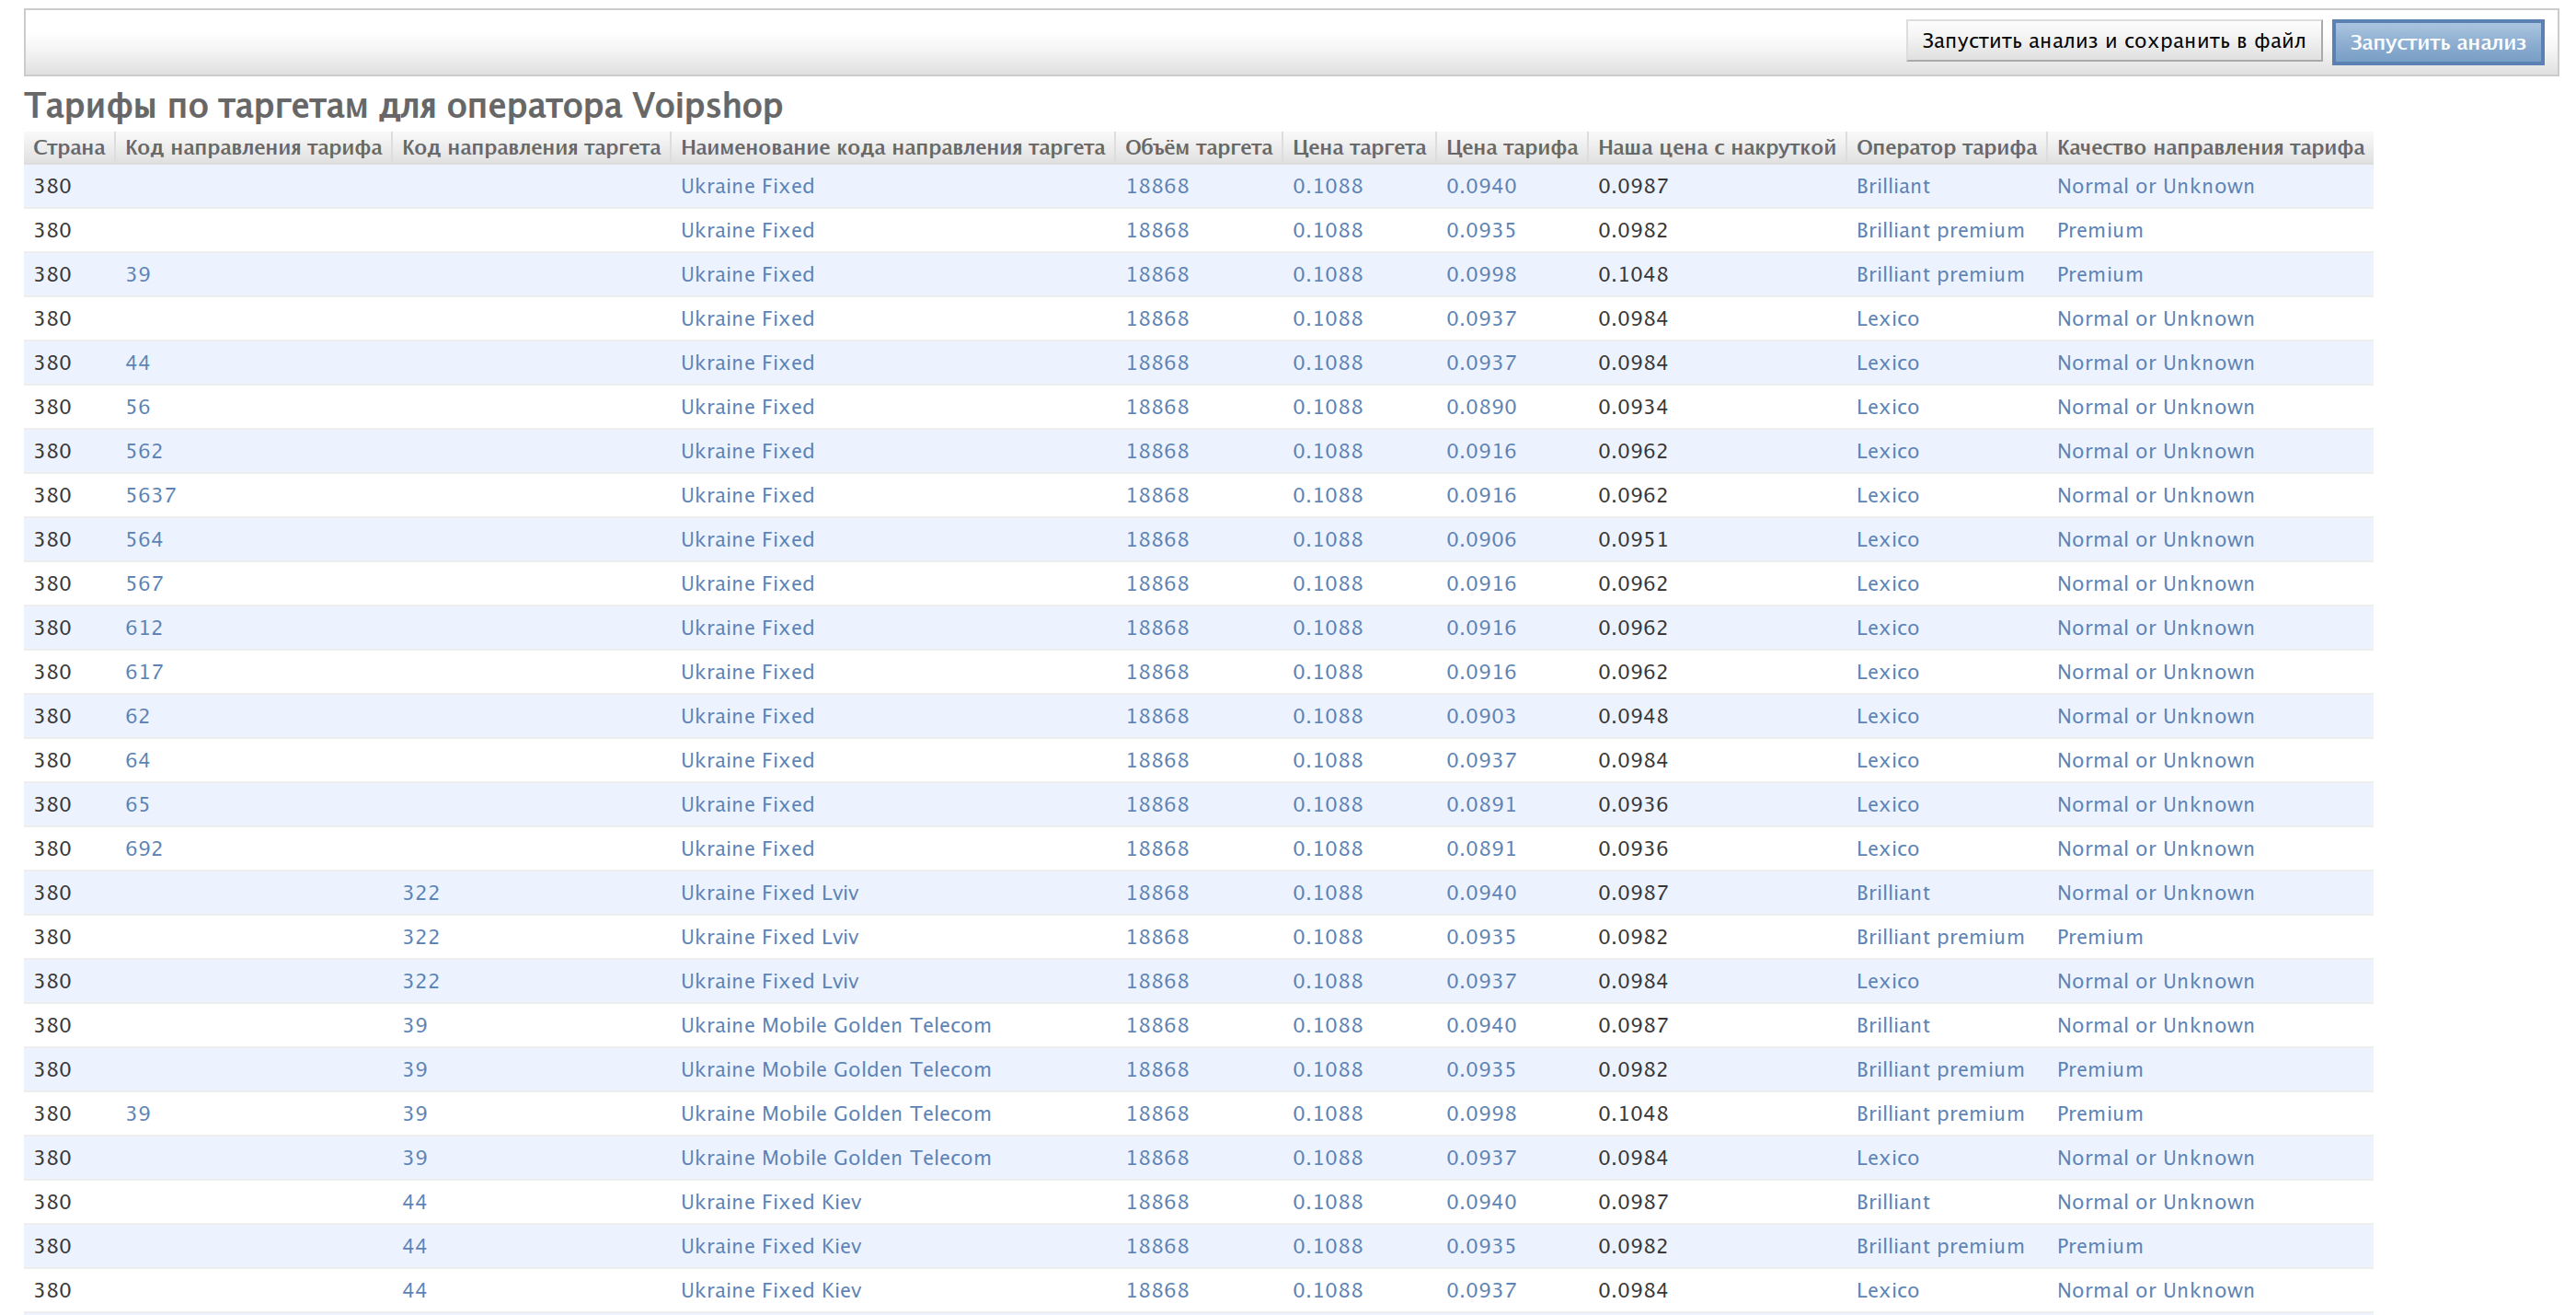Click the "Цена таргета" column header
This screenshot has width=2576, height=1315.
[1359, 148]
